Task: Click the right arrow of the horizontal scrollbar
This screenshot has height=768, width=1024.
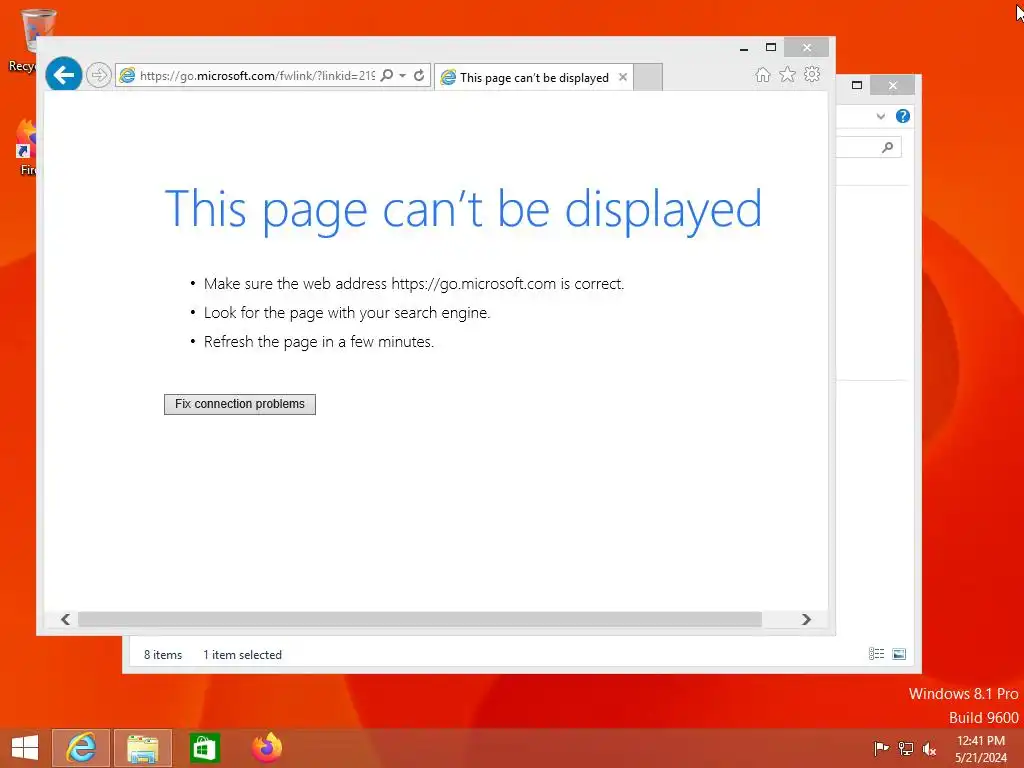Action: (807, 619)
